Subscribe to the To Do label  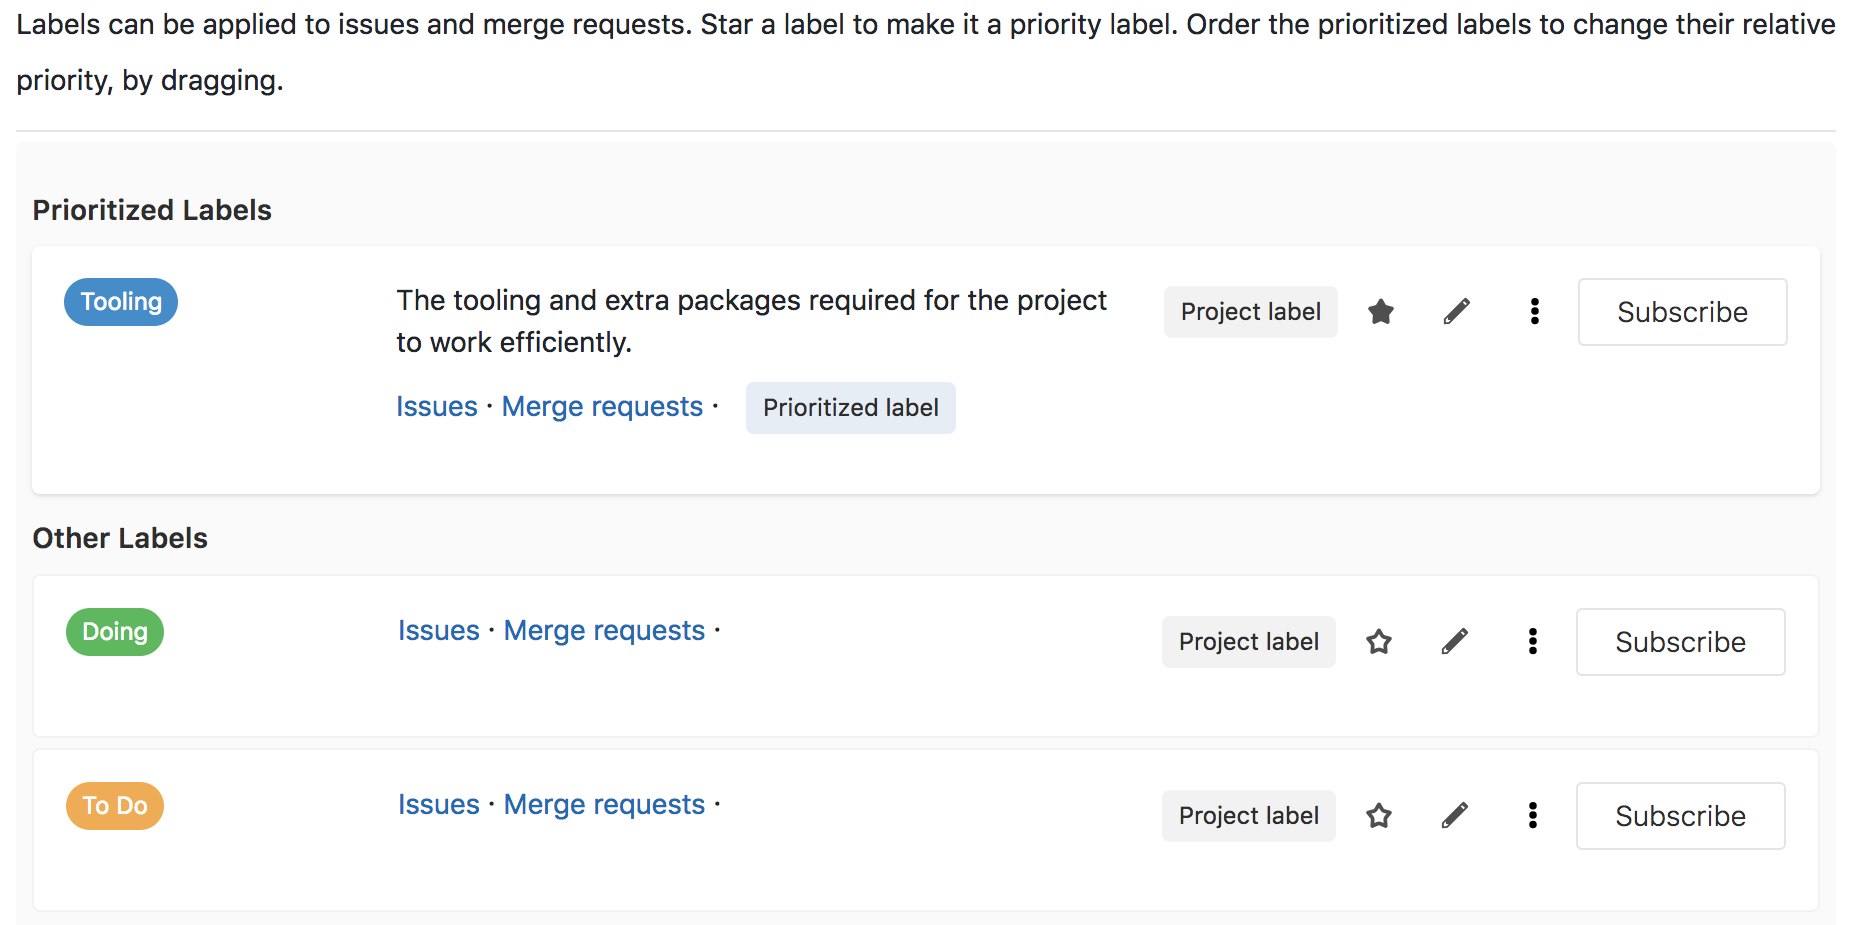point(1680,816)
